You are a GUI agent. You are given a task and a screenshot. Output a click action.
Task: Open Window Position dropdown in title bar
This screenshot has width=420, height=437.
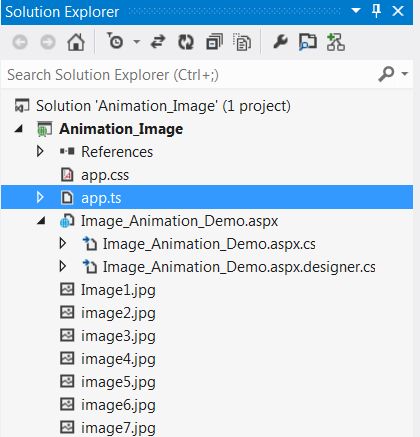(356, 11)
